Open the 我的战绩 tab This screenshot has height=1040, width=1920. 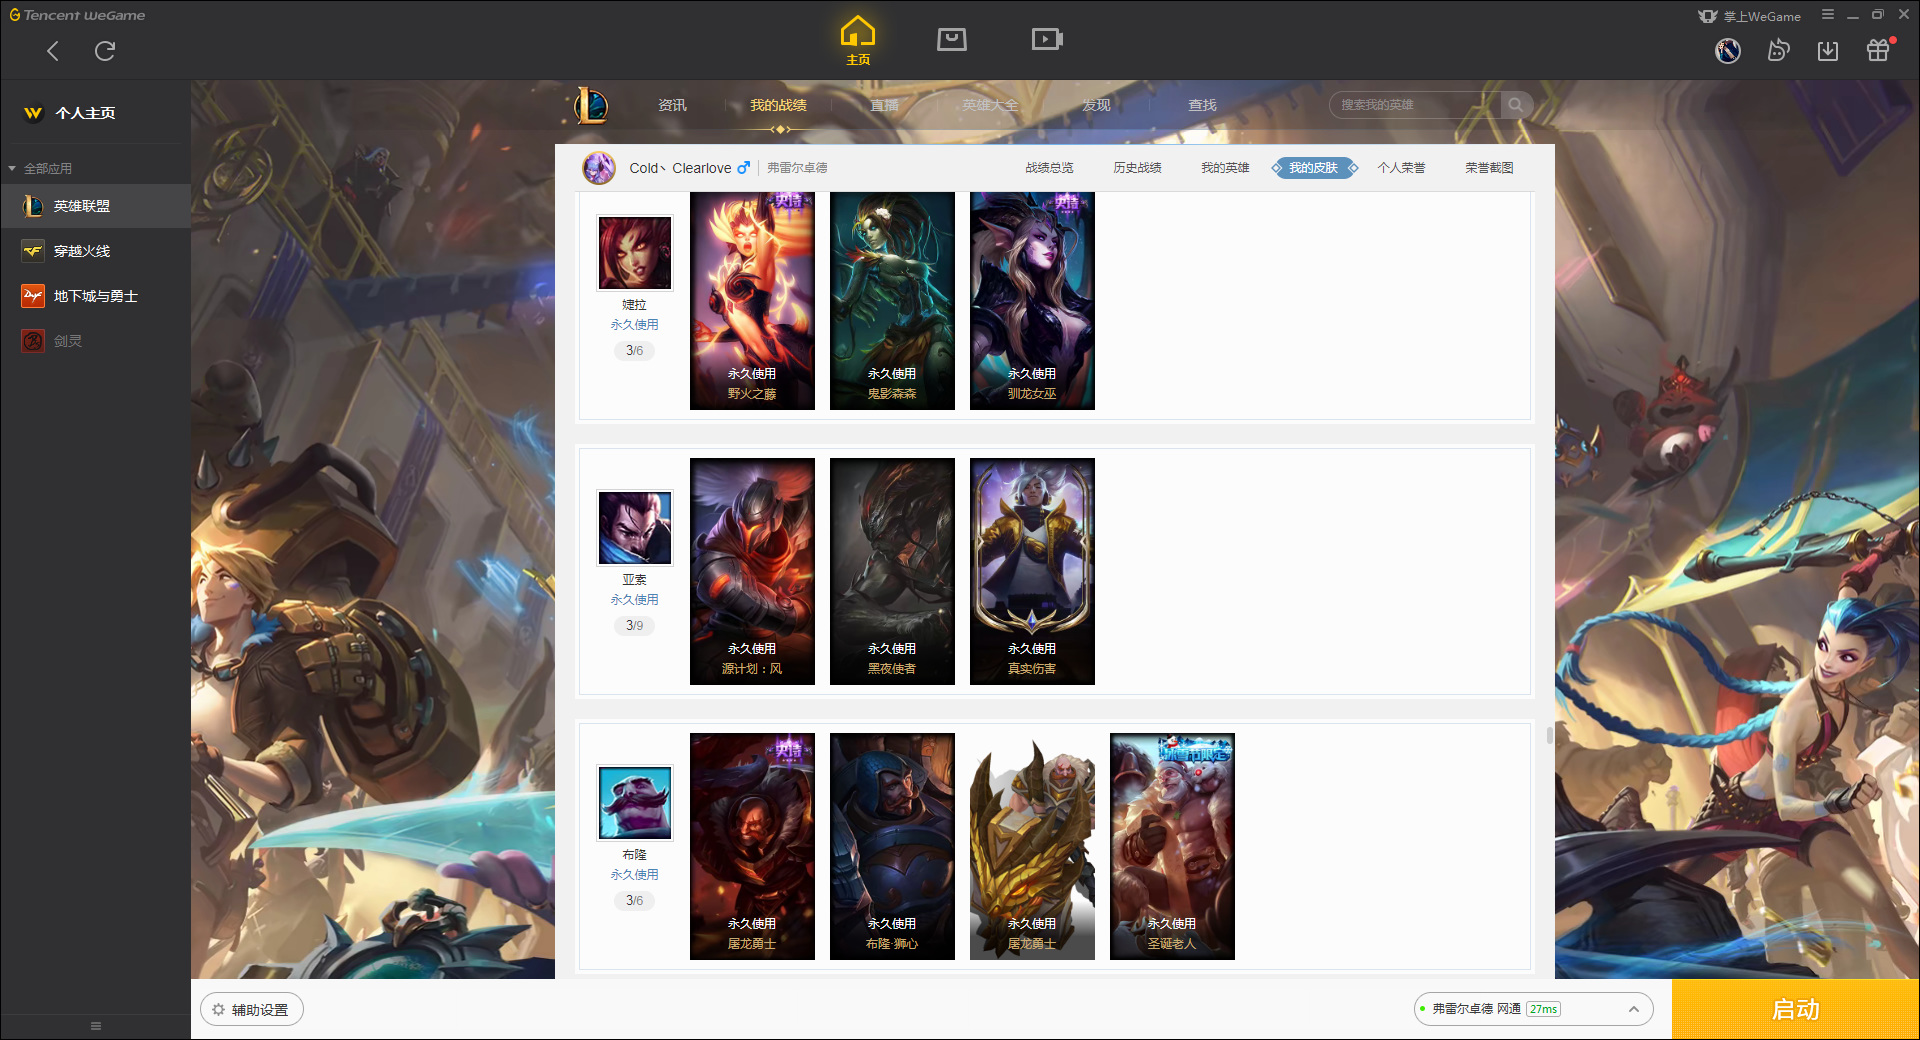pyautogui.click(x=778, y=105)
